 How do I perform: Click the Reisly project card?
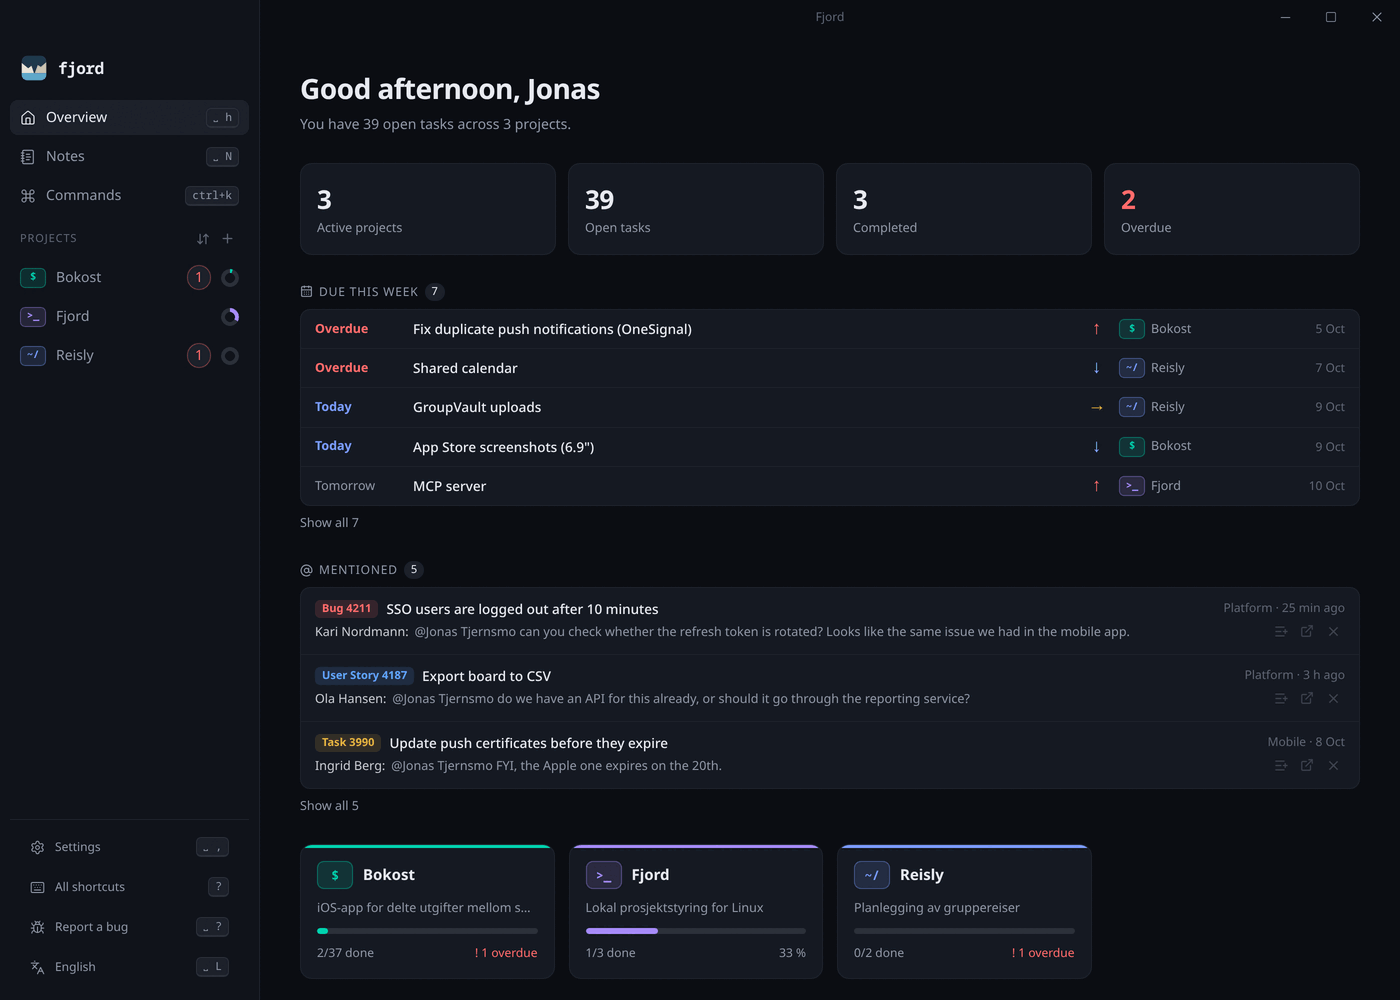964,911
